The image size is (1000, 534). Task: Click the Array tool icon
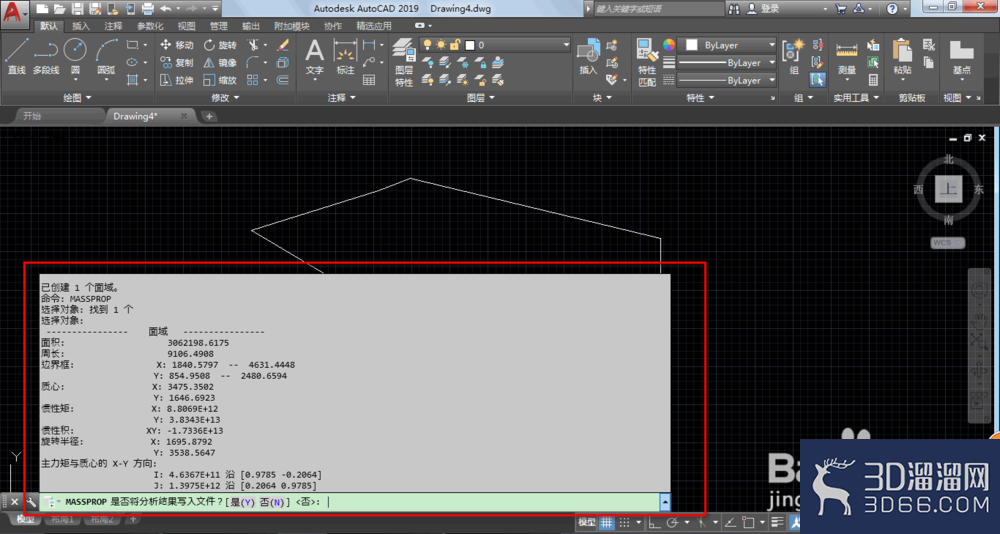tap(253, 80)
